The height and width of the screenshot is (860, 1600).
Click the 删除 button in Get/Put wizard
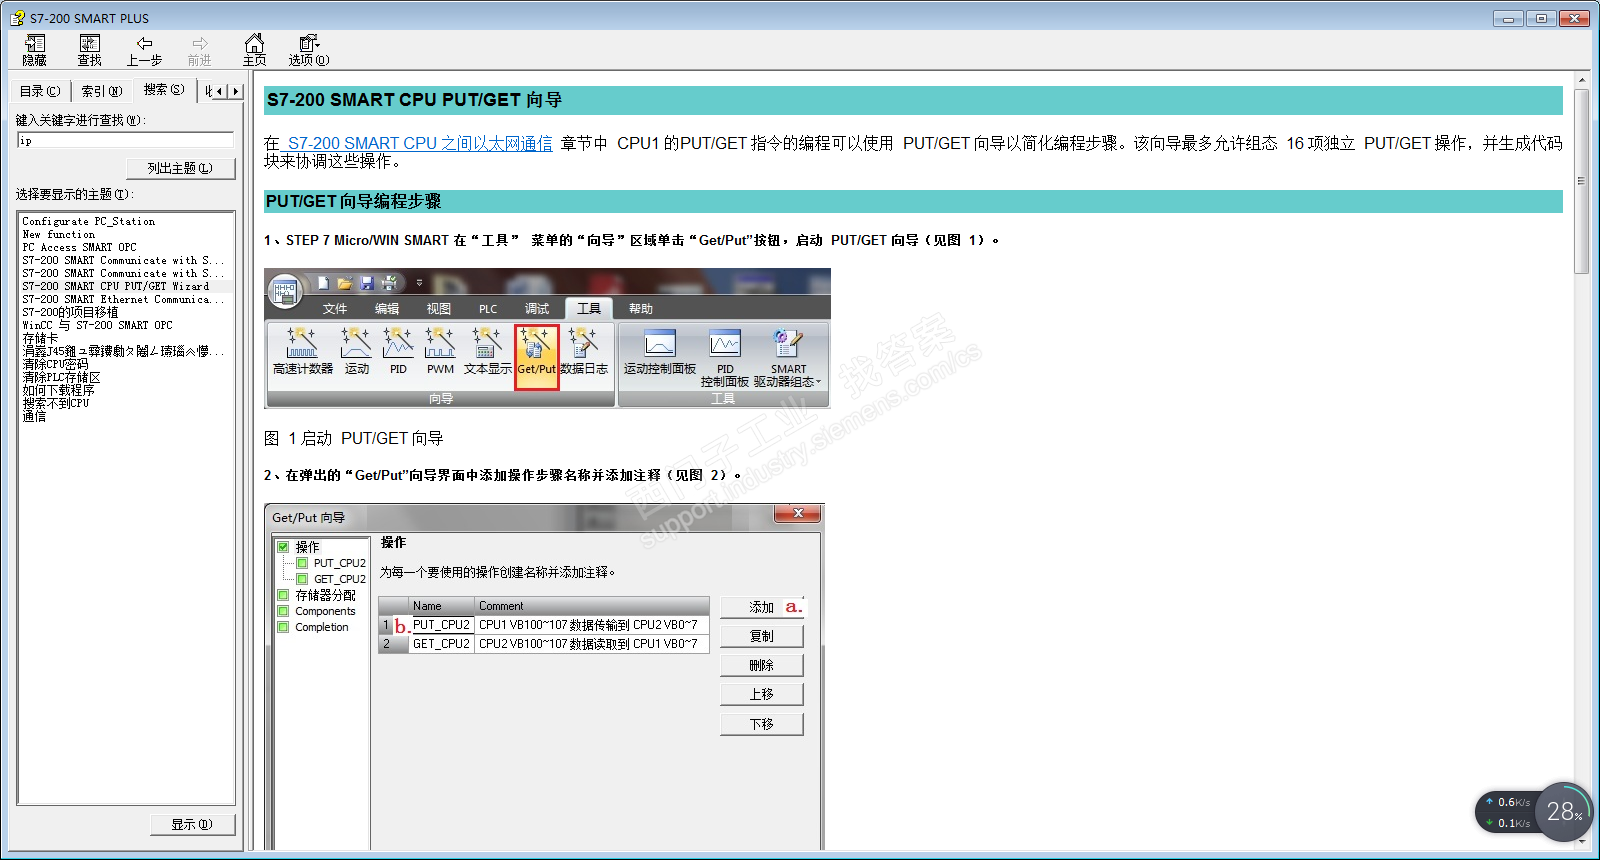[762, 665]
